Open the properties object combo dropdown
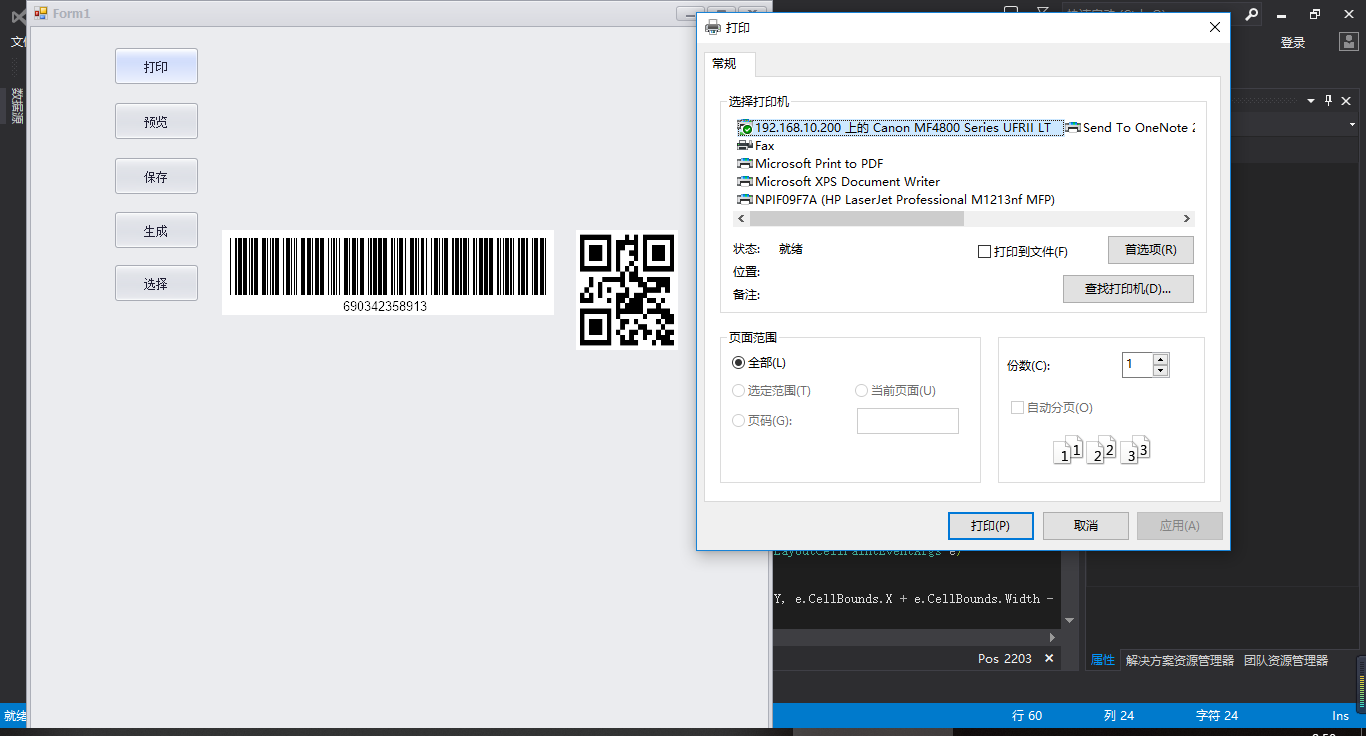 [1351, 125]
